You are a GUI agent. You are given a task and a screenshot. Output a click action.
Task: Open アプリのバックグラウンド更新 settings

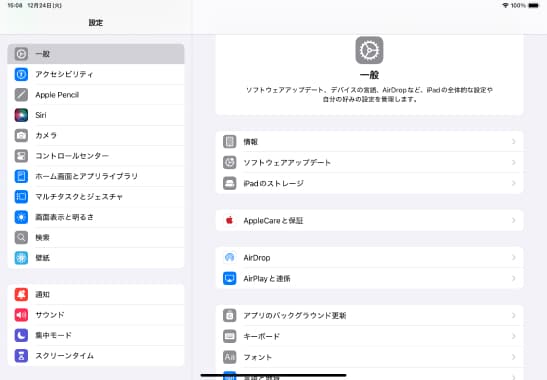tap(369, 315)
